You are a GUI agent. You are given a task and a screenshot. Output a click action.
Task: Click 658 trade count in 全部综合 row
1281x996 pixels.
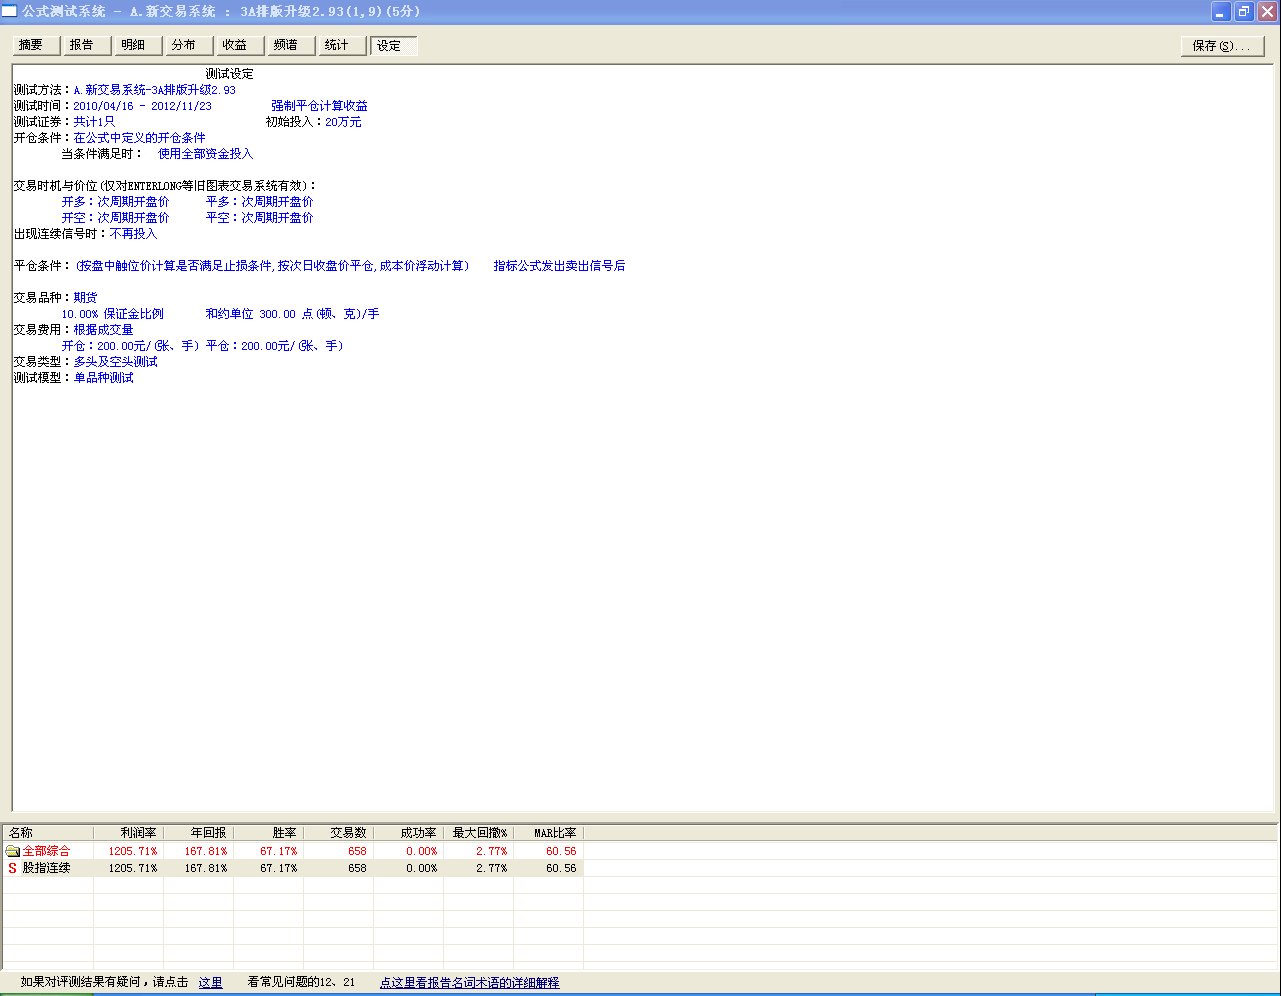[357, 852]
